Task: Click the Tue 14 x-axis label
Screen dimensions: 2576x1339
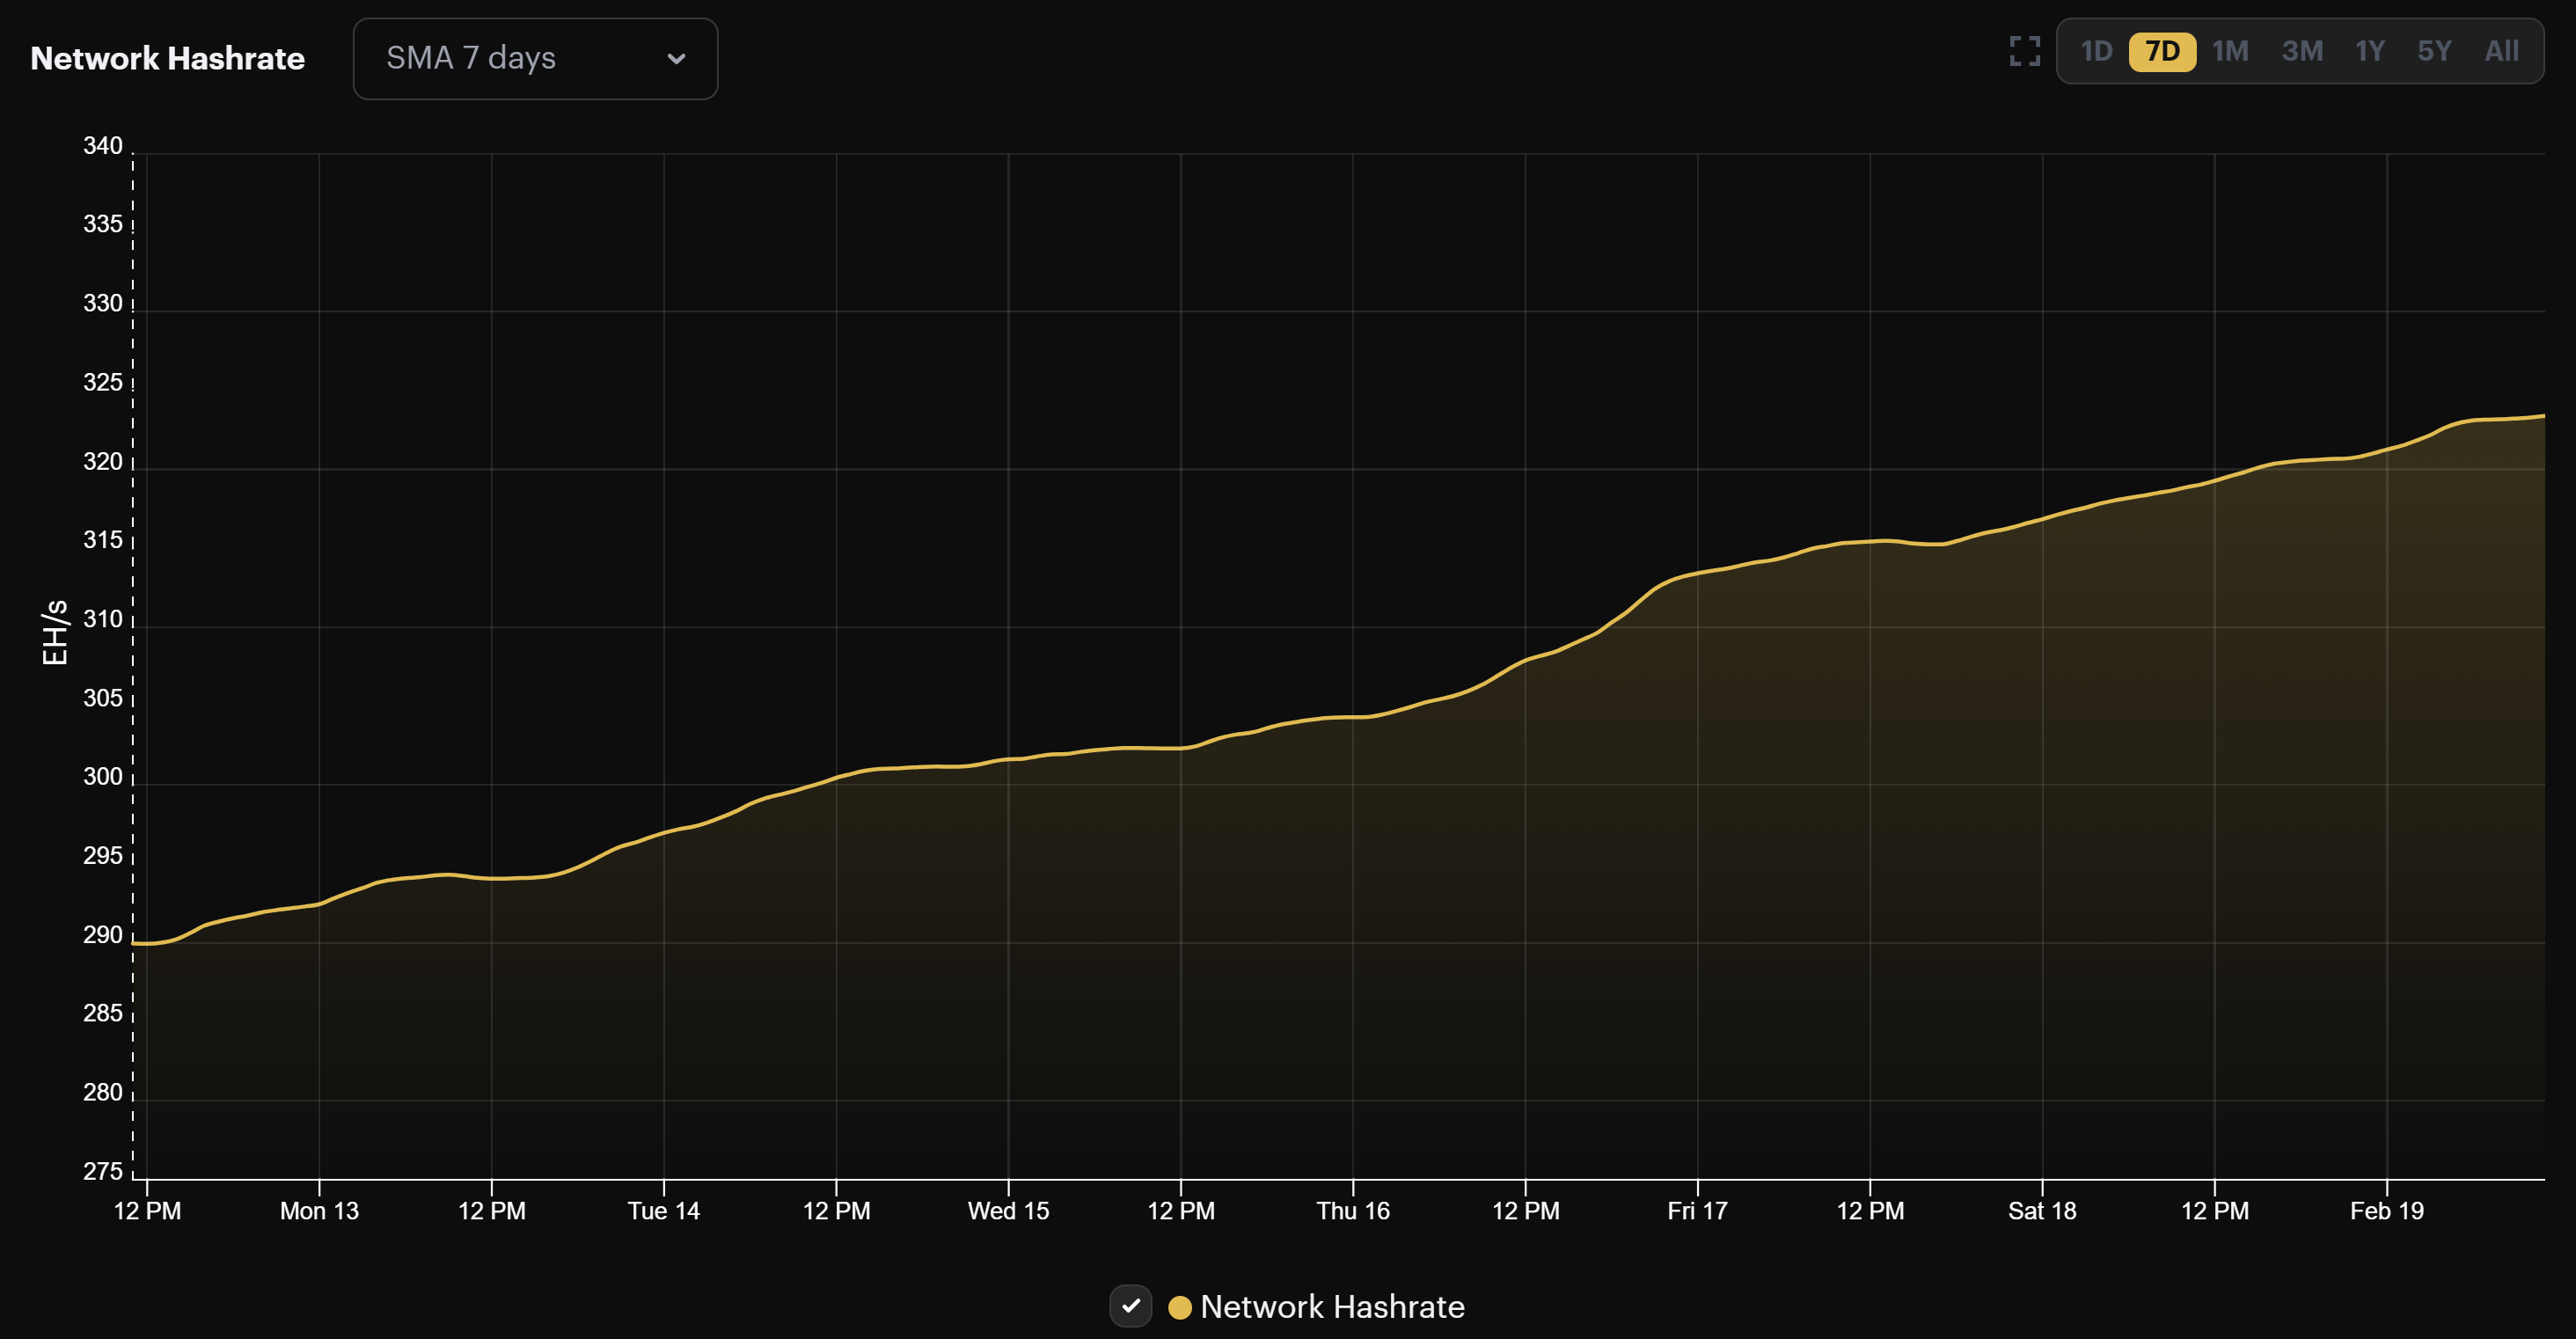Action: 663,1211
